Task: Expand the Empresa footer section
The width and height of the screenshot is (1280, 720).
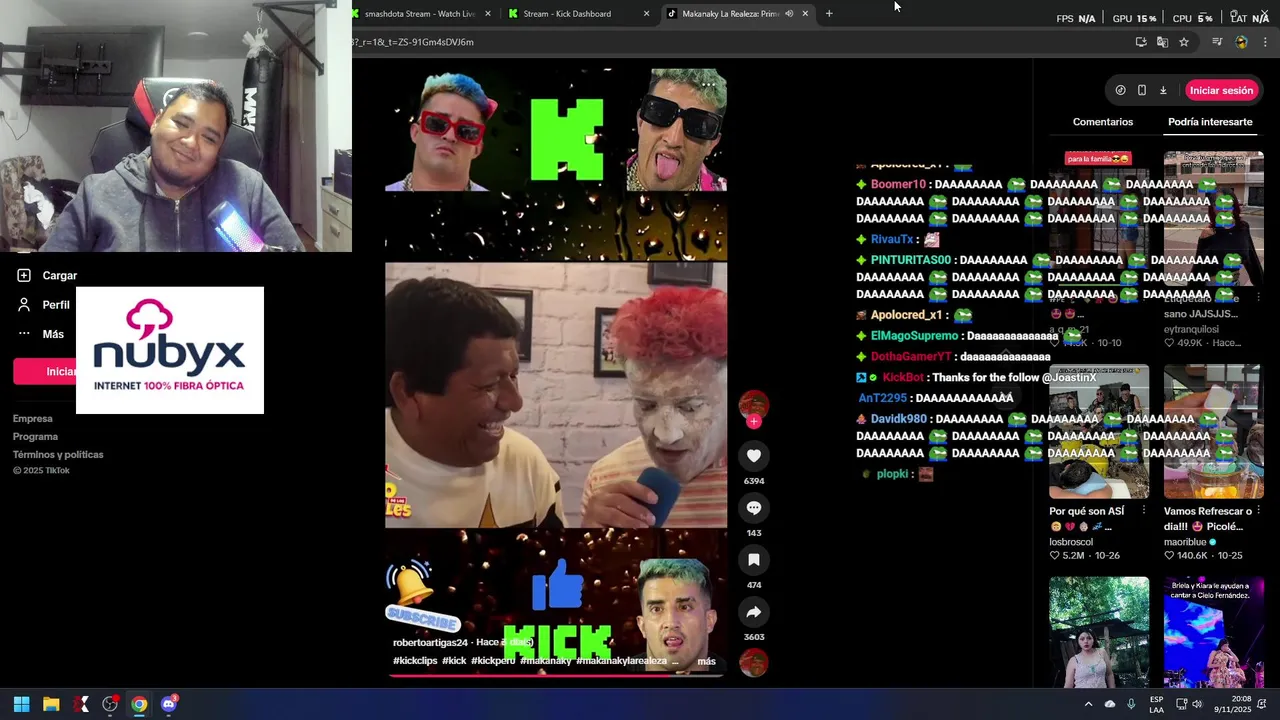Action: pos(32,419)
